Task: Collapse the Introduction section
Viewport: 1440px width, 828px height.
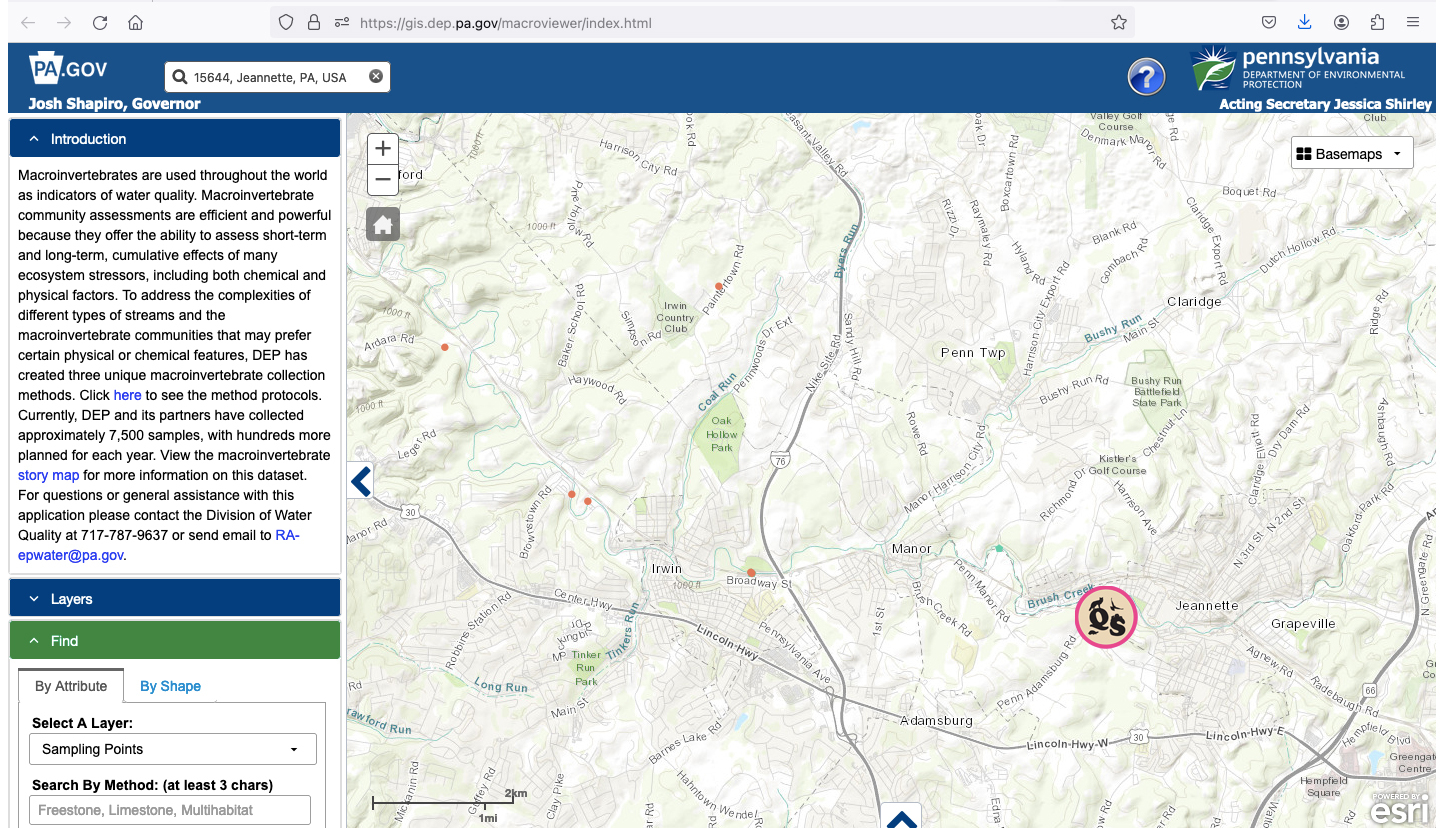Action: click(x=175, y=139)
